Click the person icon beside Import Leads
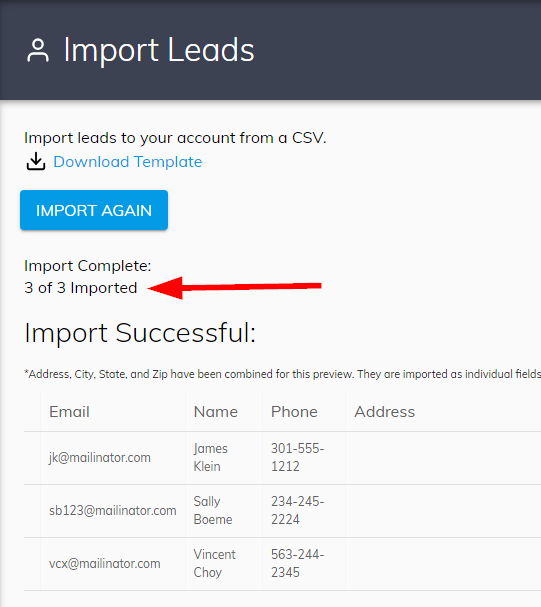Image resolution: width=541 pixels, height=607 pixels. pos(38,50)
